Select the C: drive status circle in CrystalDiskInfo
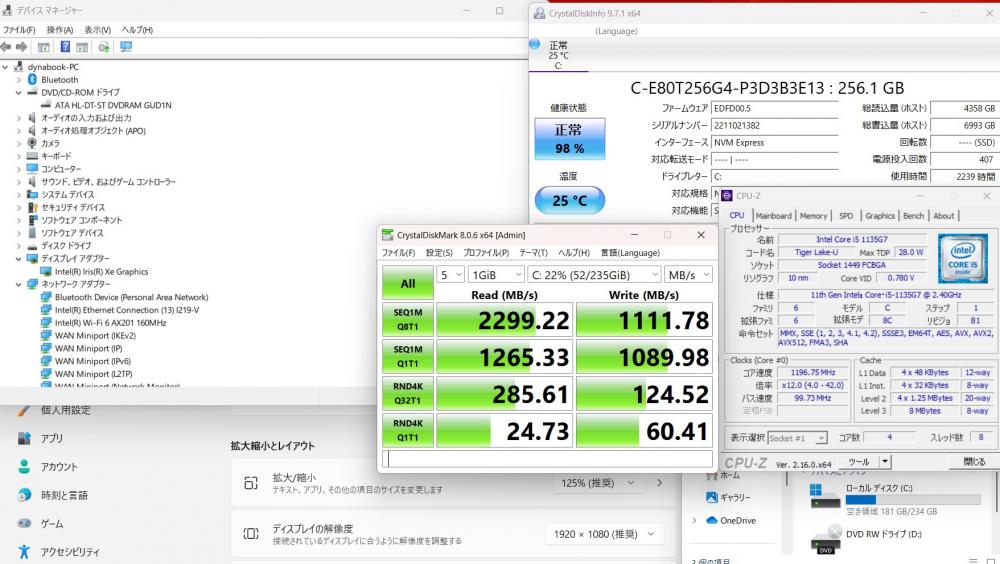The height and width of the screenshot is (564, 1000). point(535,44)
